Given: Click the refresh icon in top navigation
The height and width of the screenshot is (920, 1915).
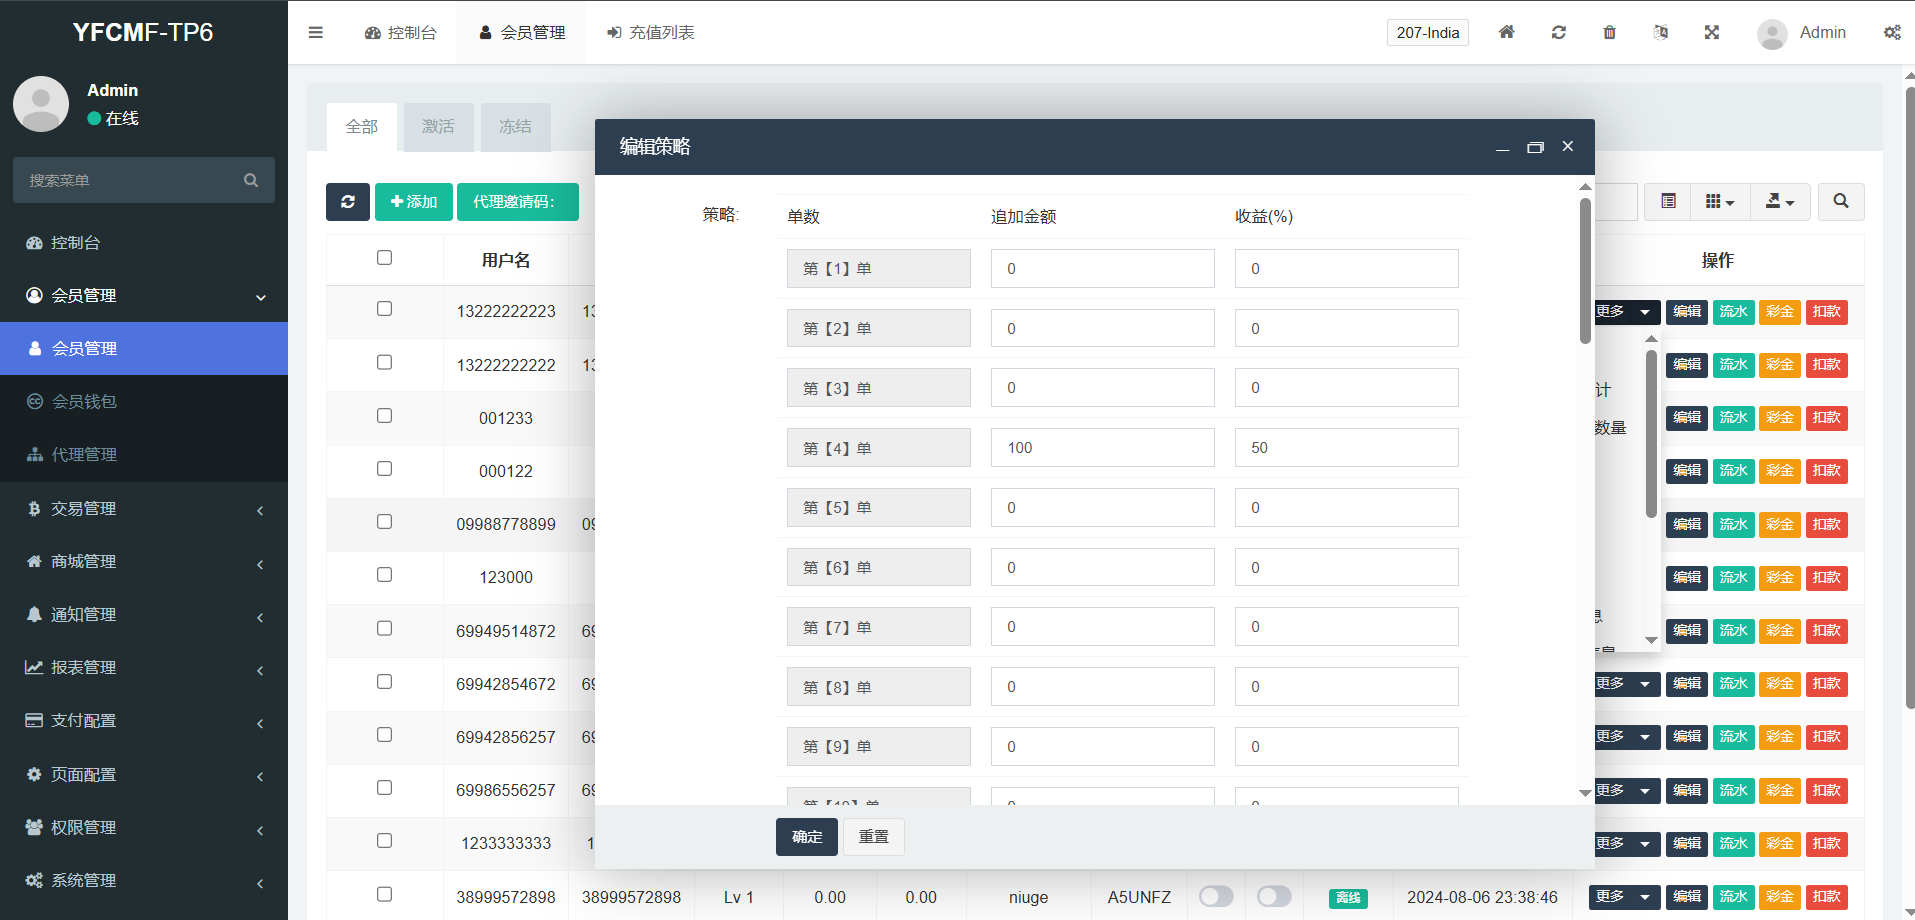Looking at the screenshot, I should click(x=1558, y=32).
